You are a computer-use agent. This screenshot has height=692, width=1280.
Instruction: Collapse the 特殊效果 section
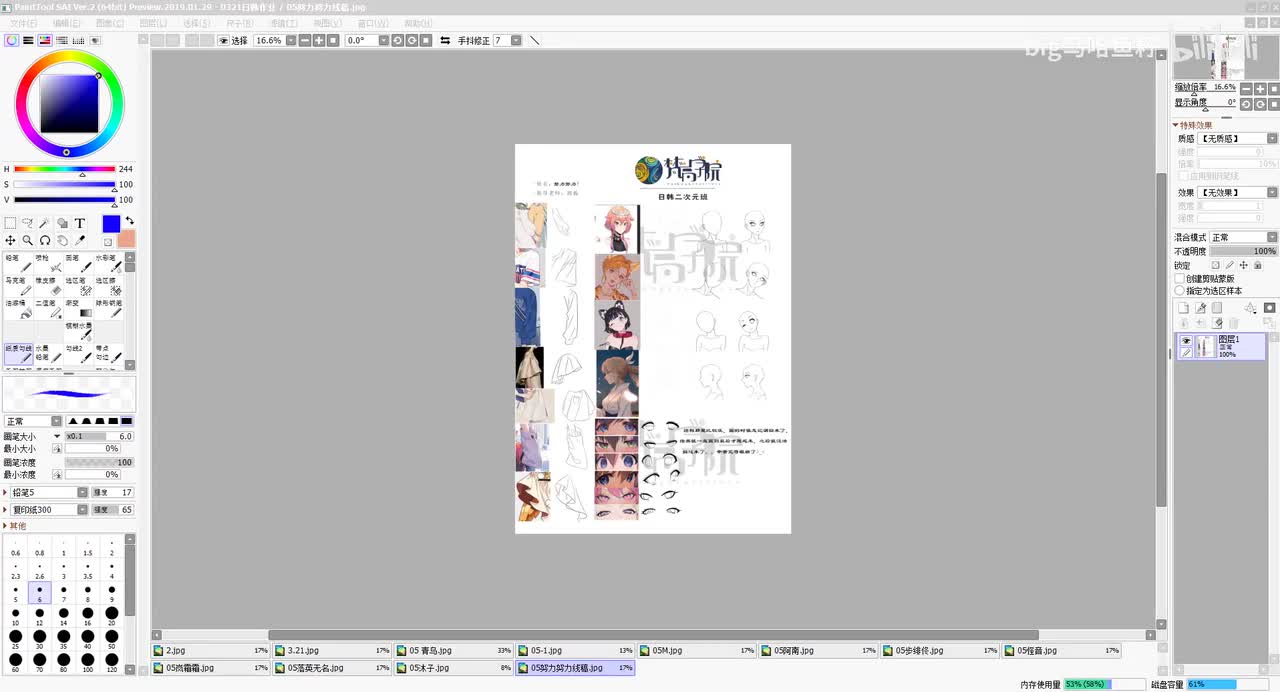click(x=1176, y=126)
